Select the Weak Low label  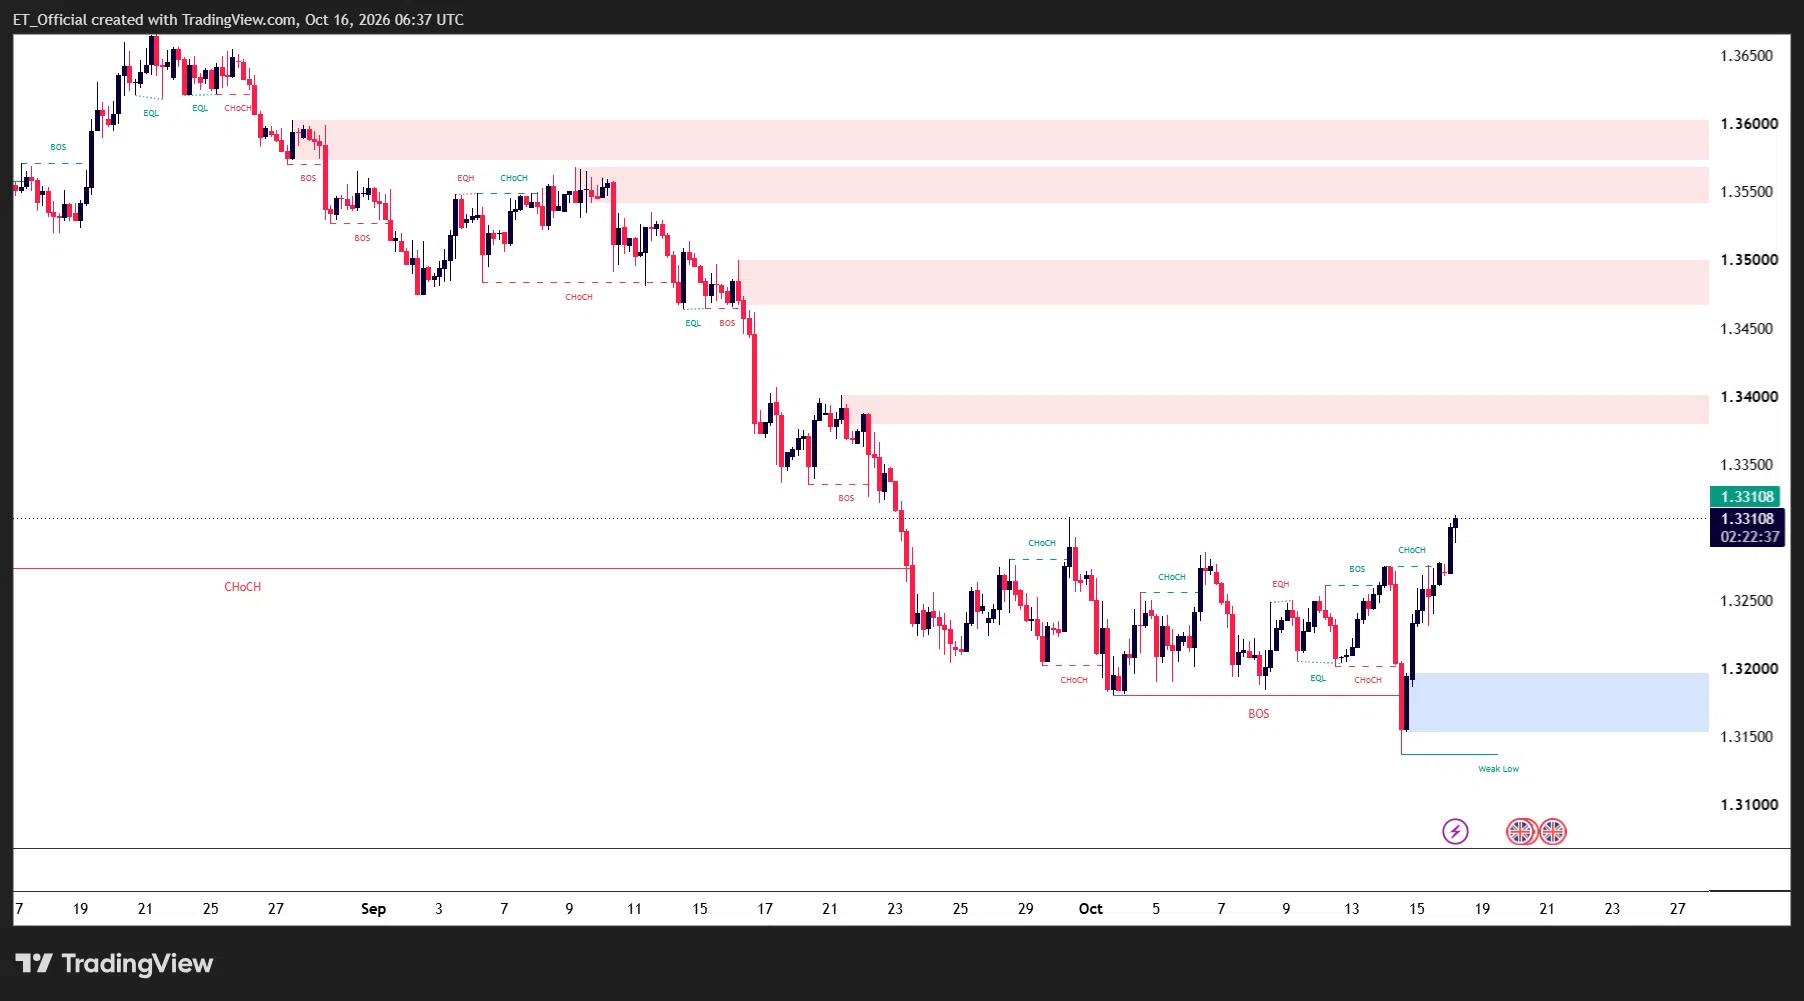pos(1498,769)
